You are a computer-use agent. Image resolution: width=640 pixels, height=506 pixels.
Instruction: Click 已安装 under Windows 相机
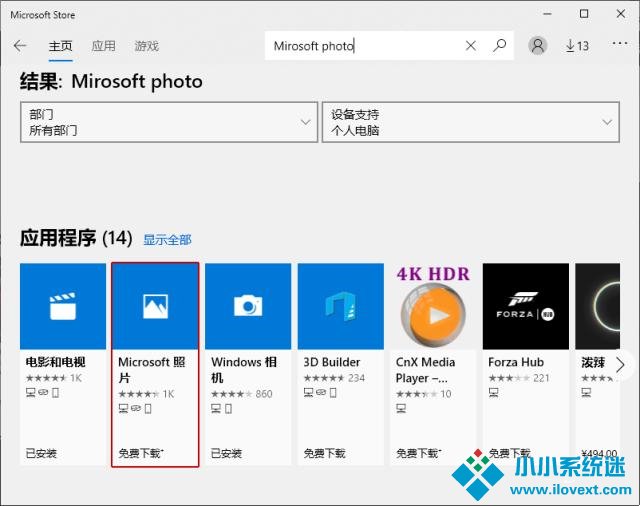point(226,453)
